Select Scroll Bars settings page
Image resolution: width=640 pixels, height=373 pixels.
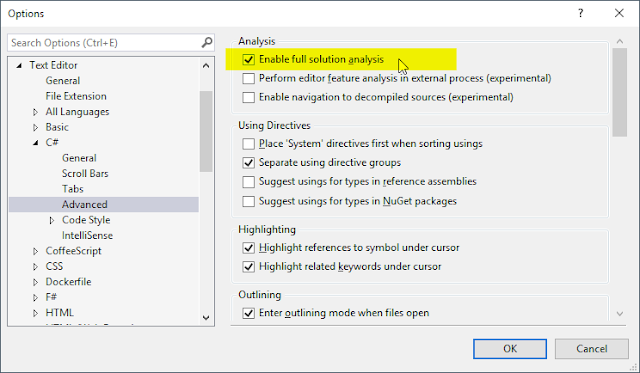click(85, 173)
